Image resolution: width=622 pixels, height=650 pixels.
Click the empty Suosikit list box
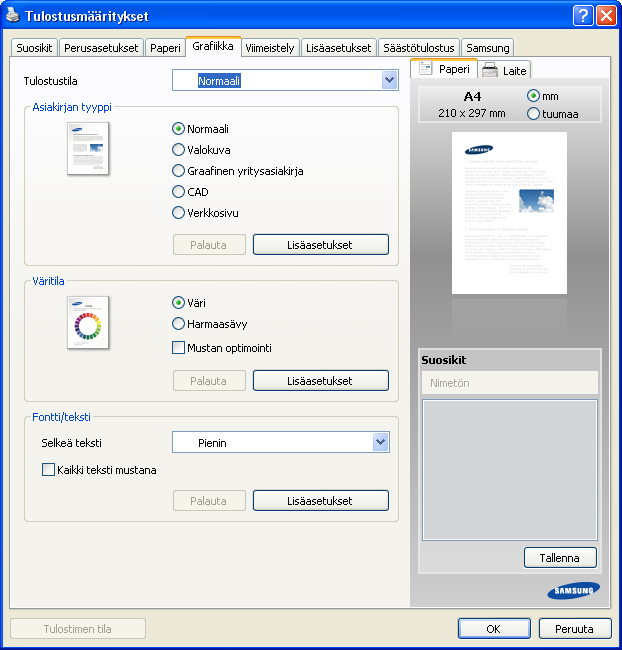(510, 470)
